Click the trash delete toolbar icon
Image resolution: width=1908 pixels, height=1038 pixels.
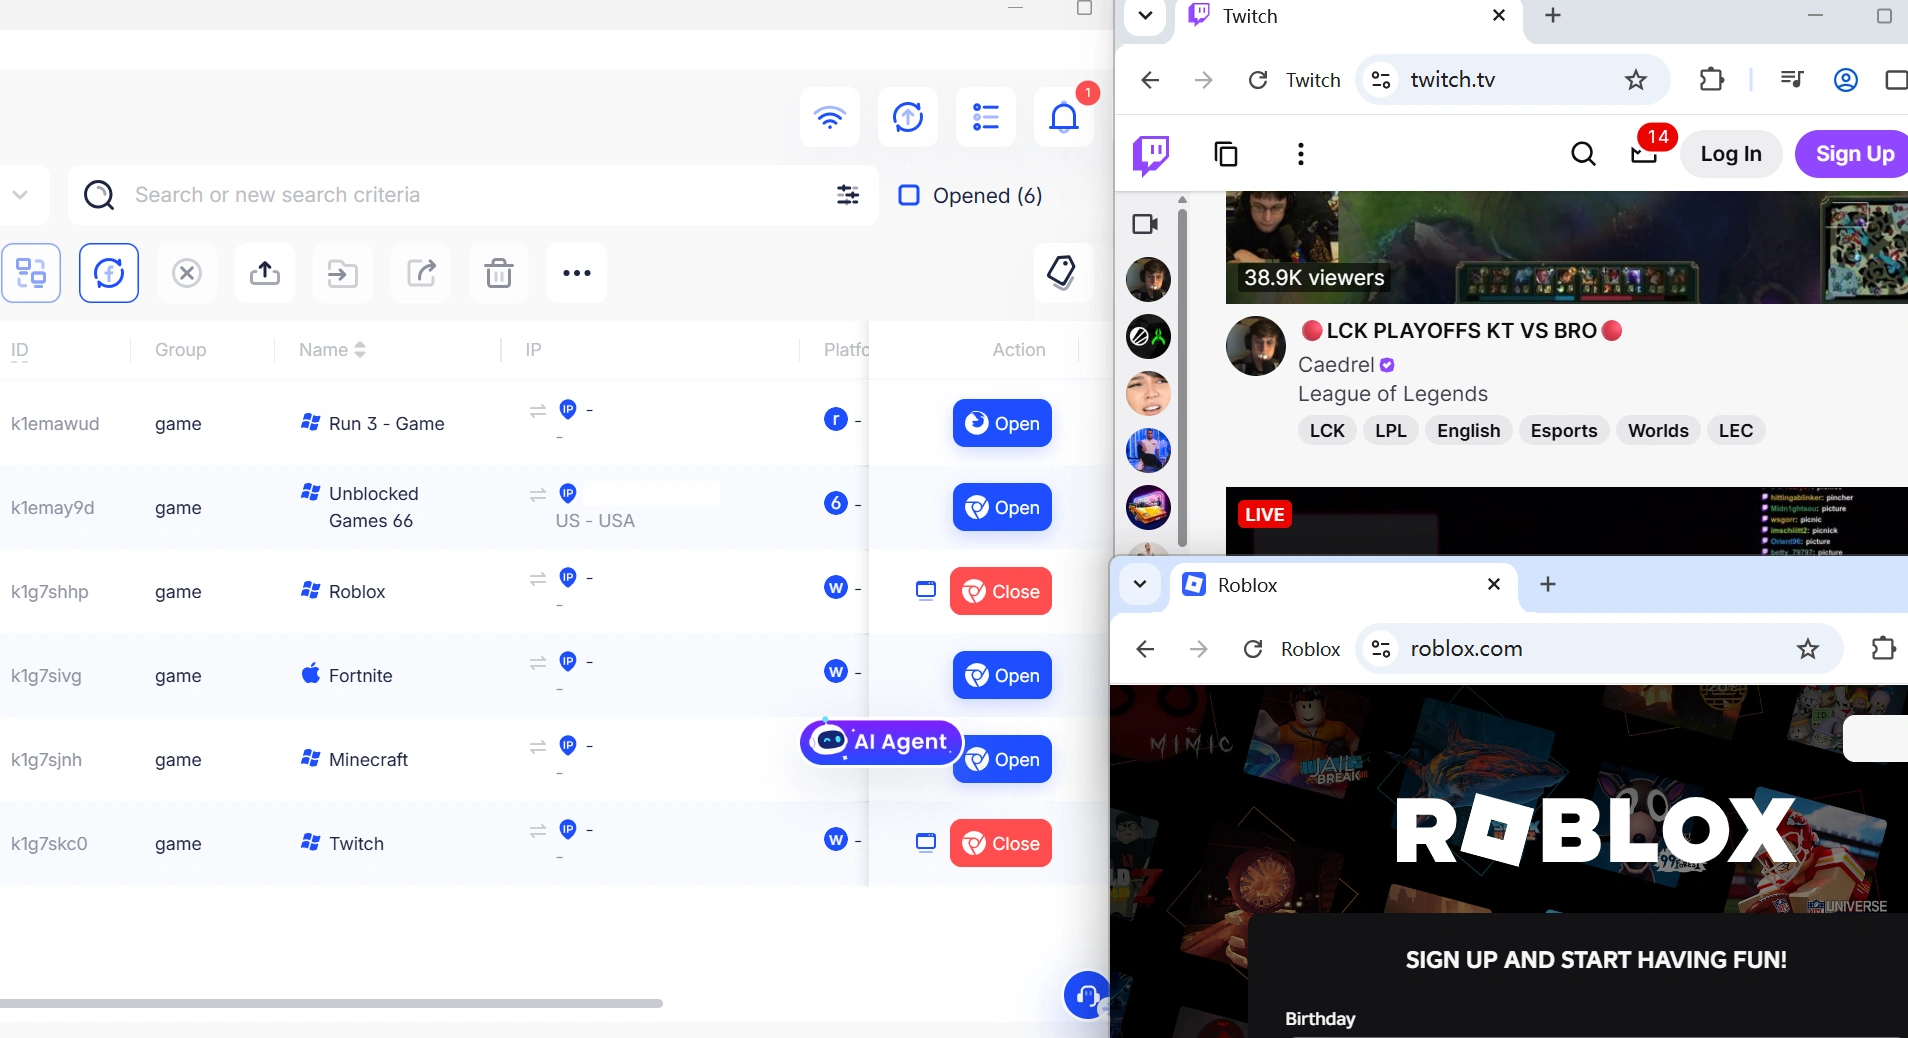tap(499, 273)
